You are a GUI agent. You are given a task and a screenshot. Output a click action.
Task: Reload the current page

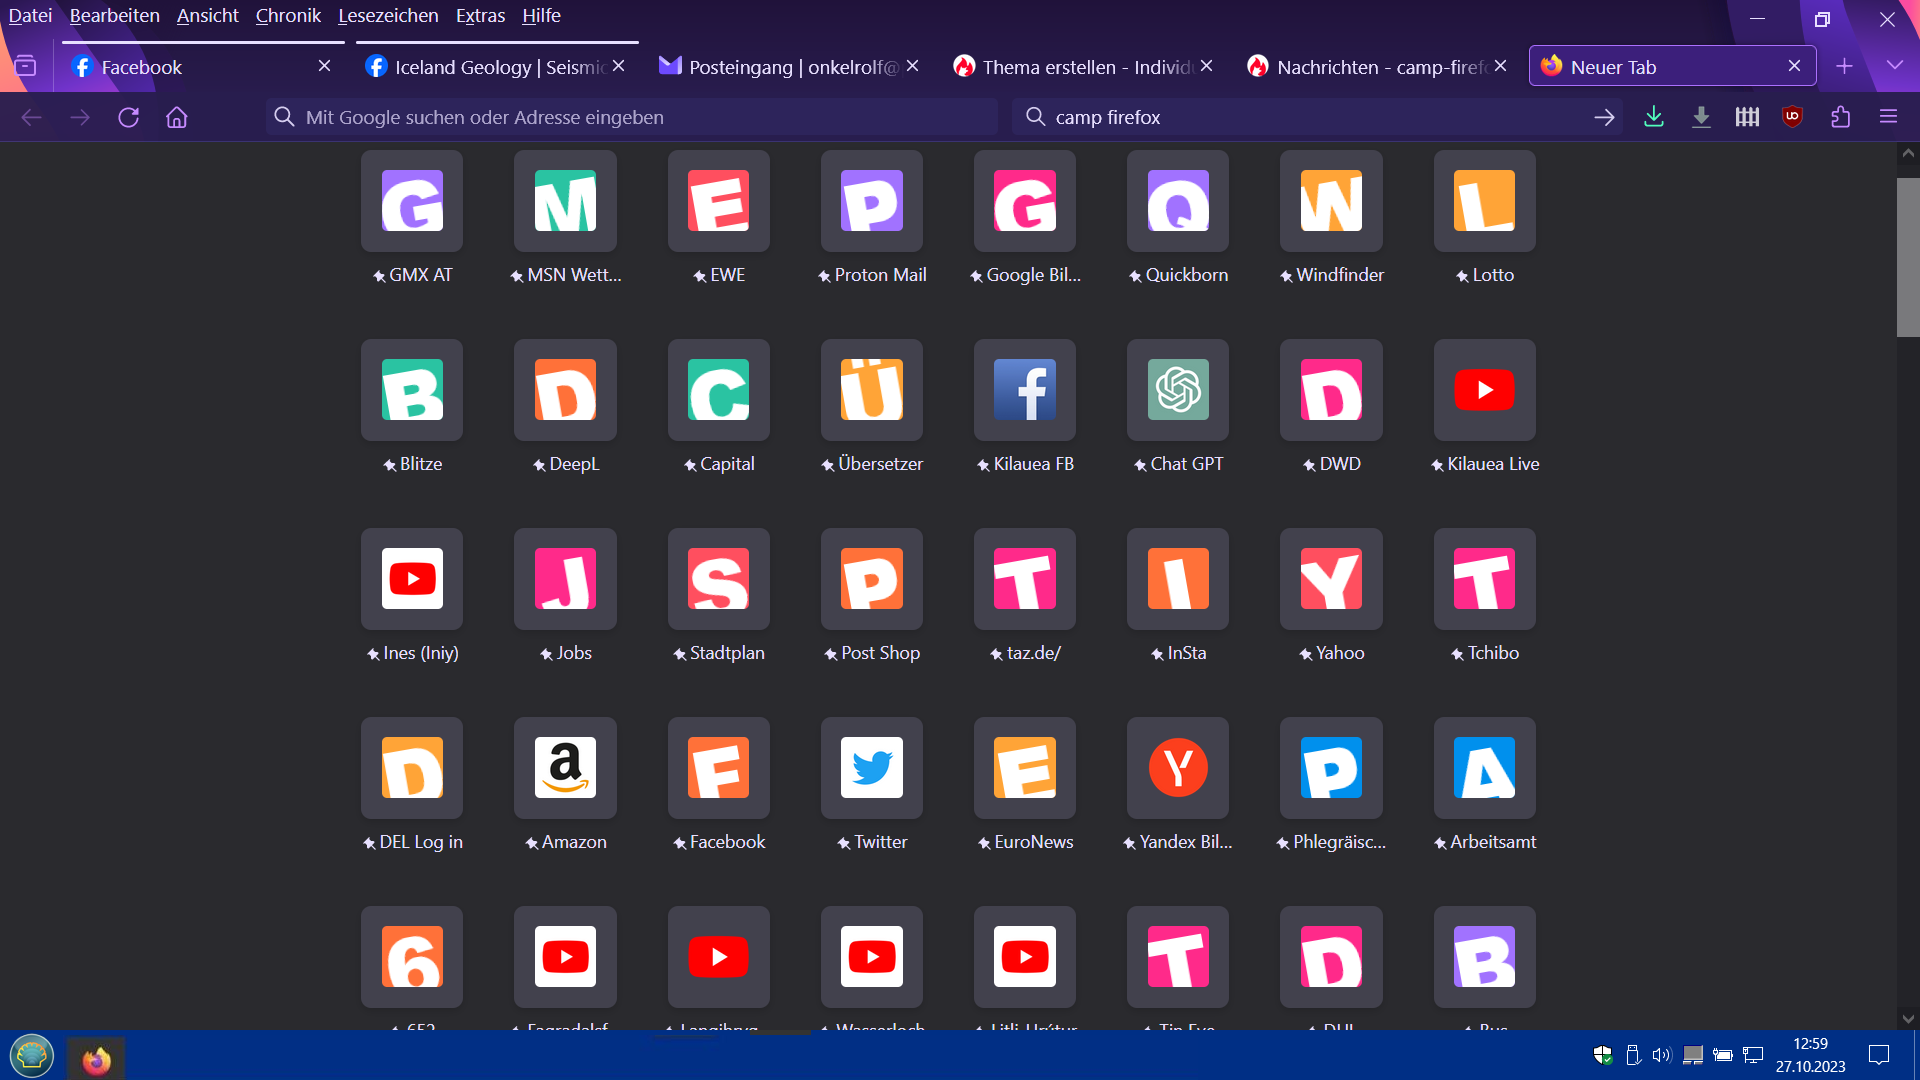[x=128, y=117]
